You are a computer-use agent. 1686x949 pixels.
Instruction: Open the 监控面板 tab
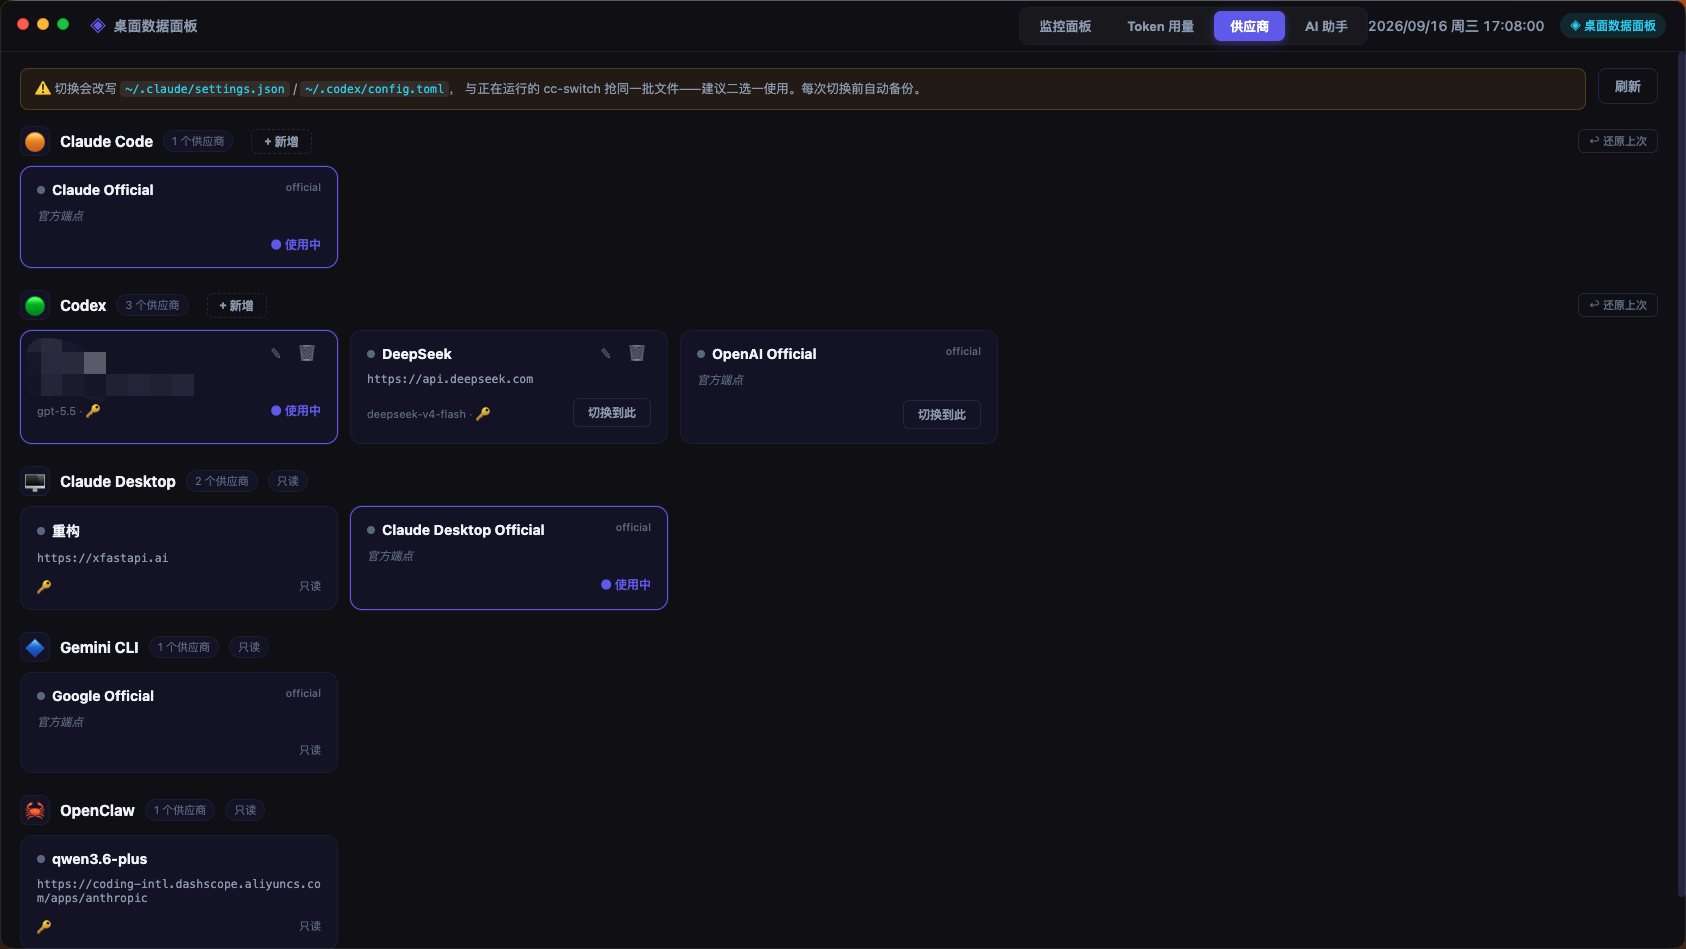pos(1065,26)
